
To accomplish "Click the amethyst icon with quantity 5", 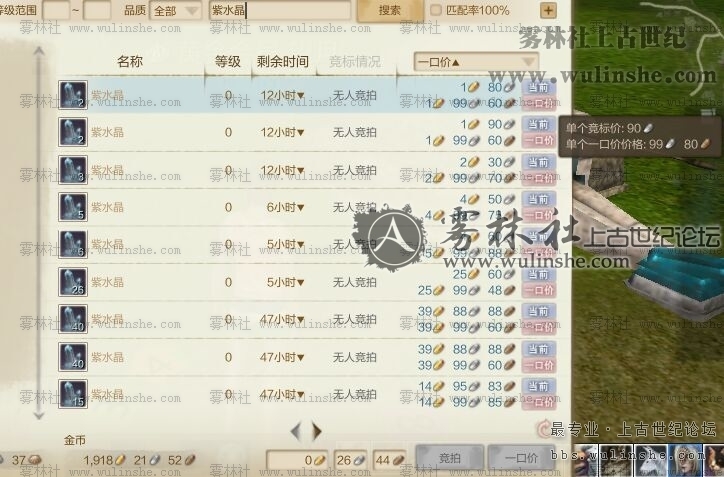I will click(73, 207).
